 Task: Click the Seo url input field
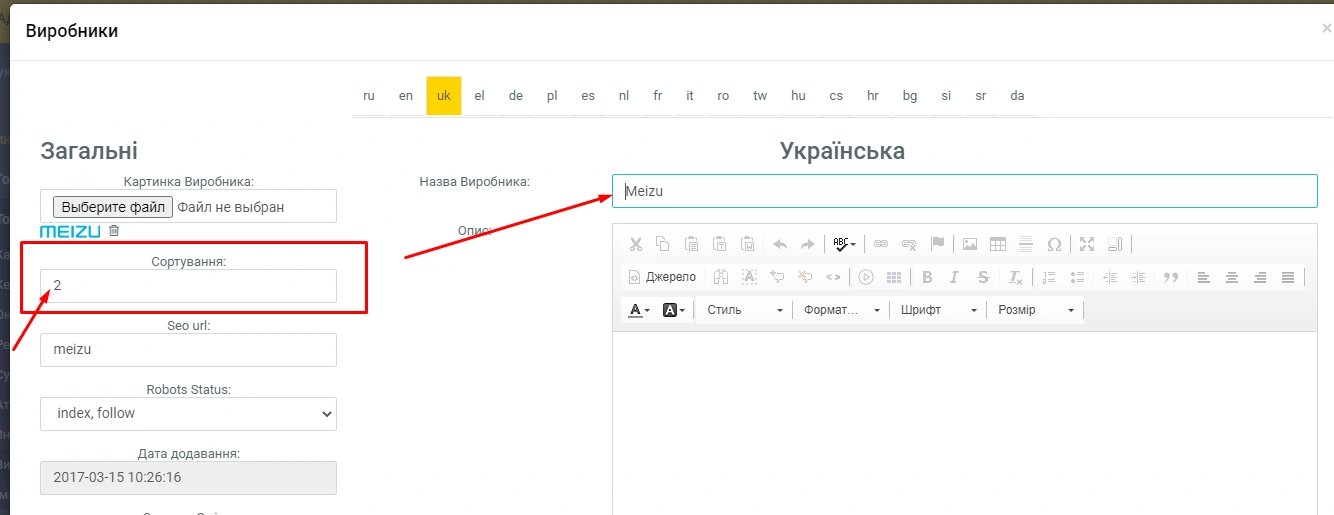click(x=189, y=350)
